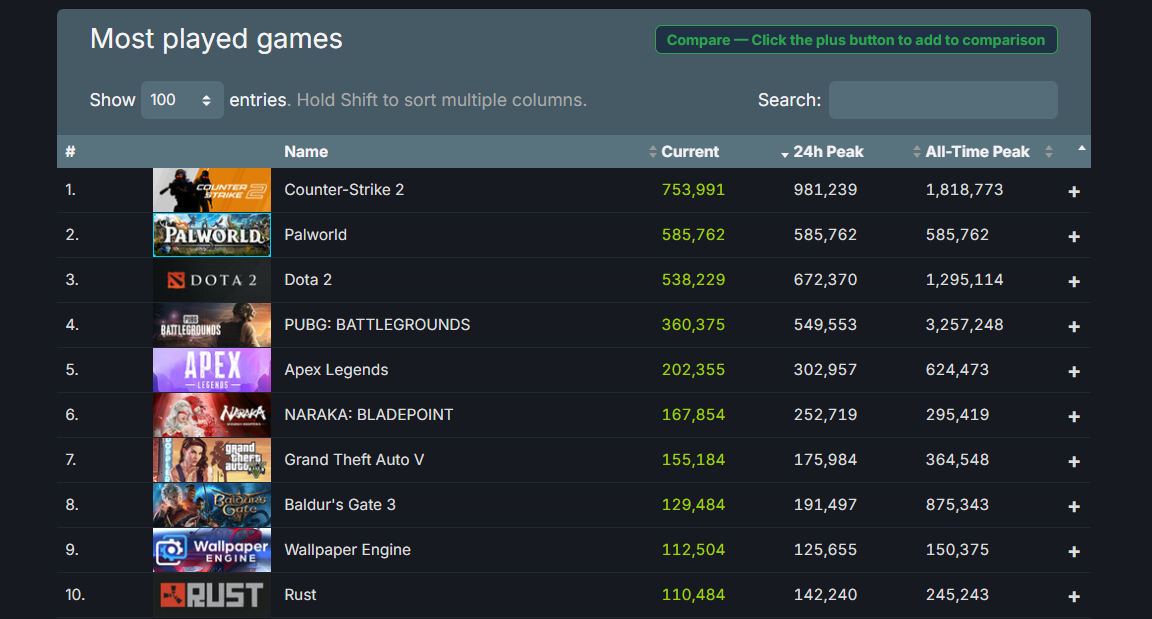Click the Compare comparison button
The height and width of the screenshot is (619, 1152).
[855, 40]
